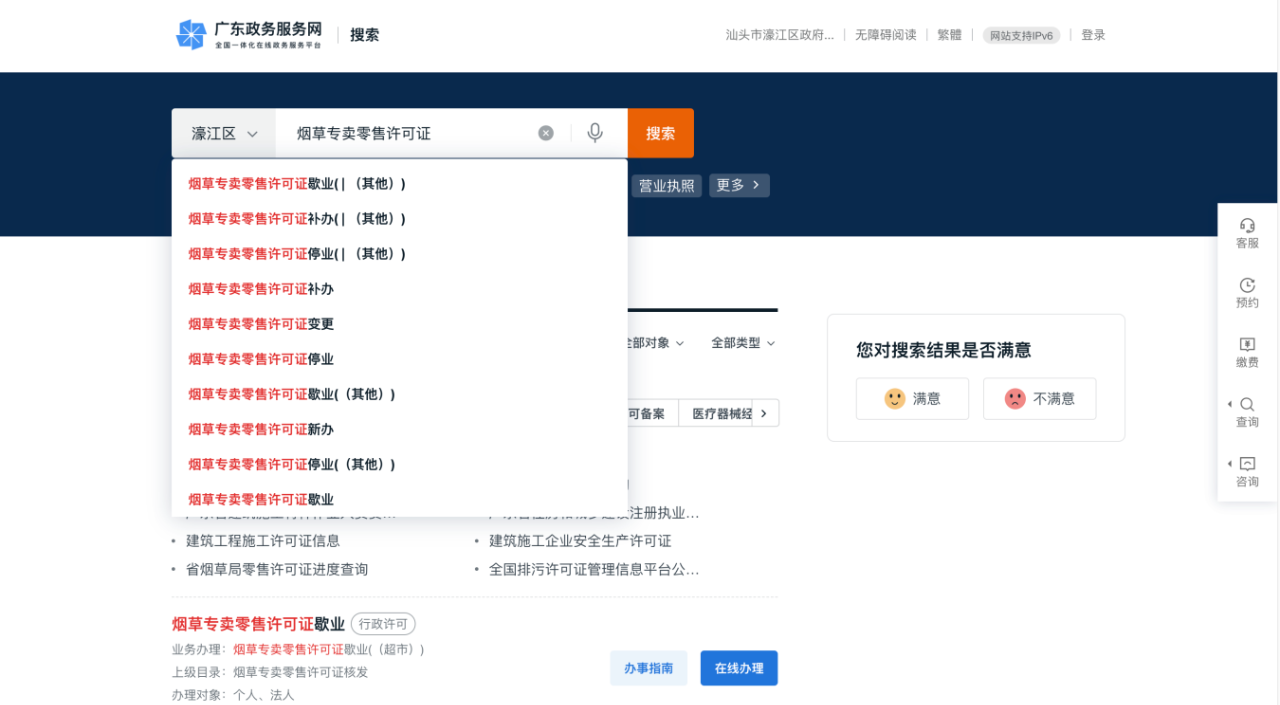Screen dimensions: 1280x705
Task: Click the 咨询 consultation icon
Action: pyautogui.click(x=1247, y=471)
